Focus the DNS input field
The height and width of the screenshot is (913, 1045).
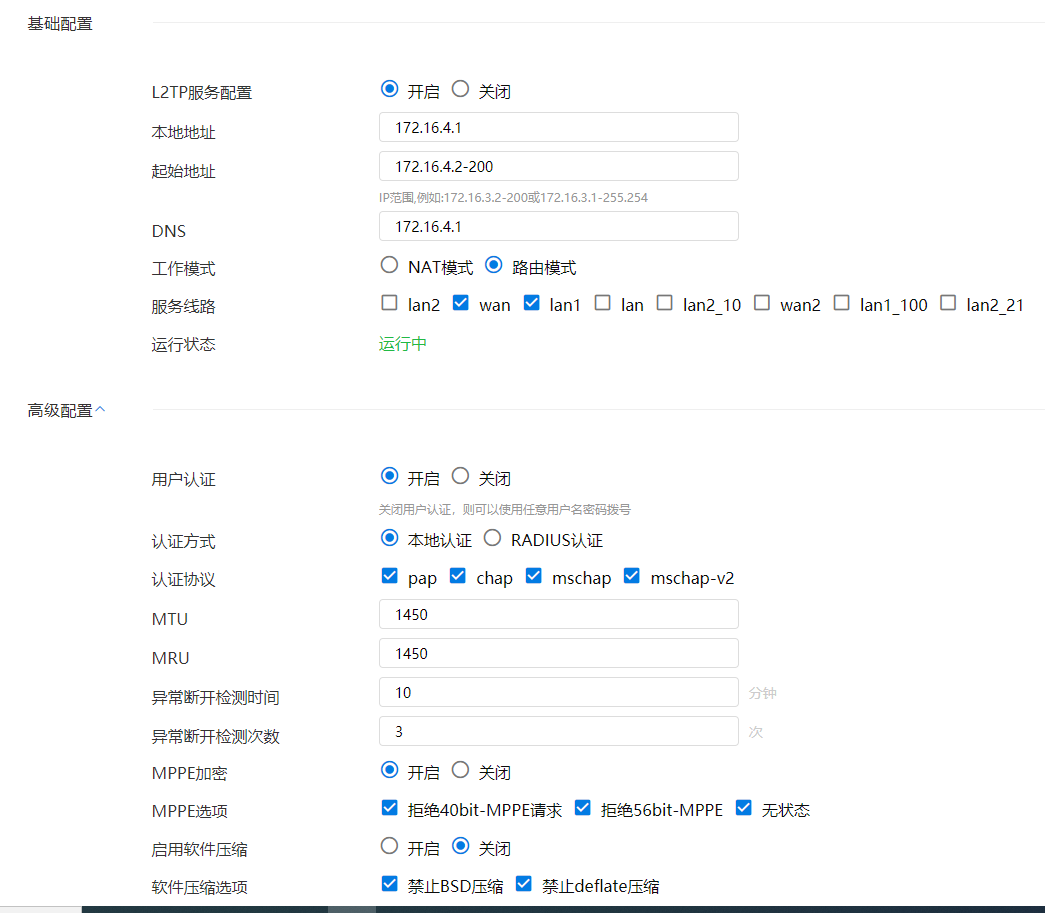559,226
